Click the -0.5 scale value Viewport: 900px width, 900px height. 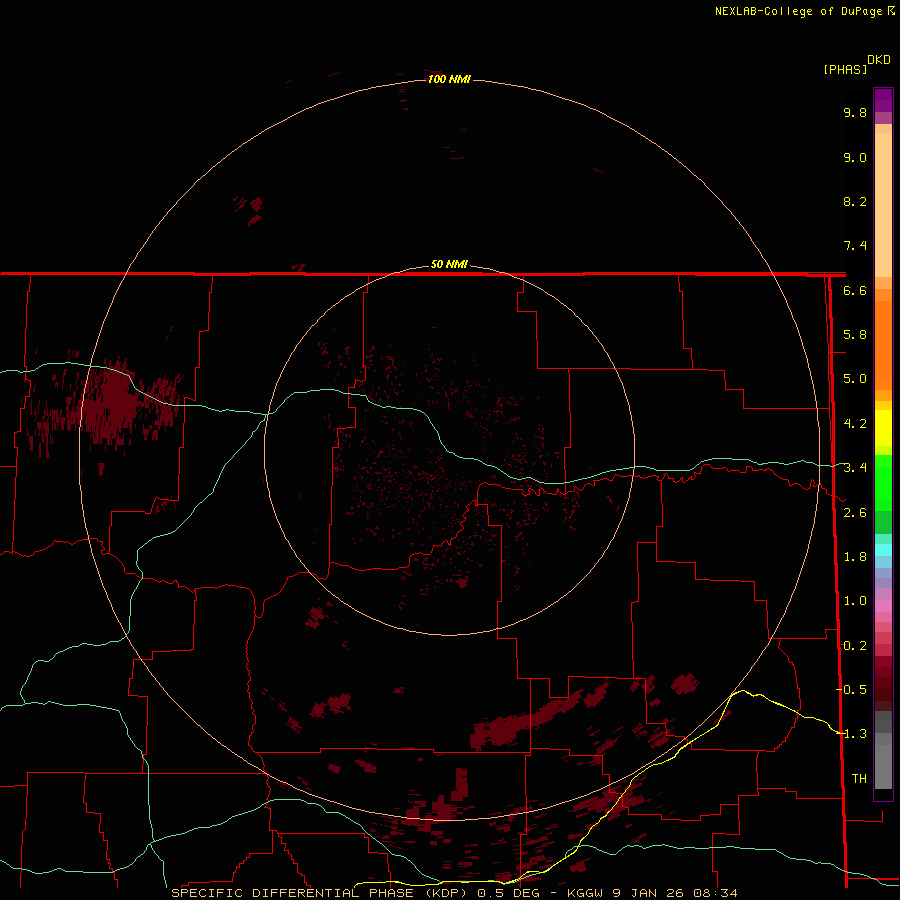pos(851,689)
